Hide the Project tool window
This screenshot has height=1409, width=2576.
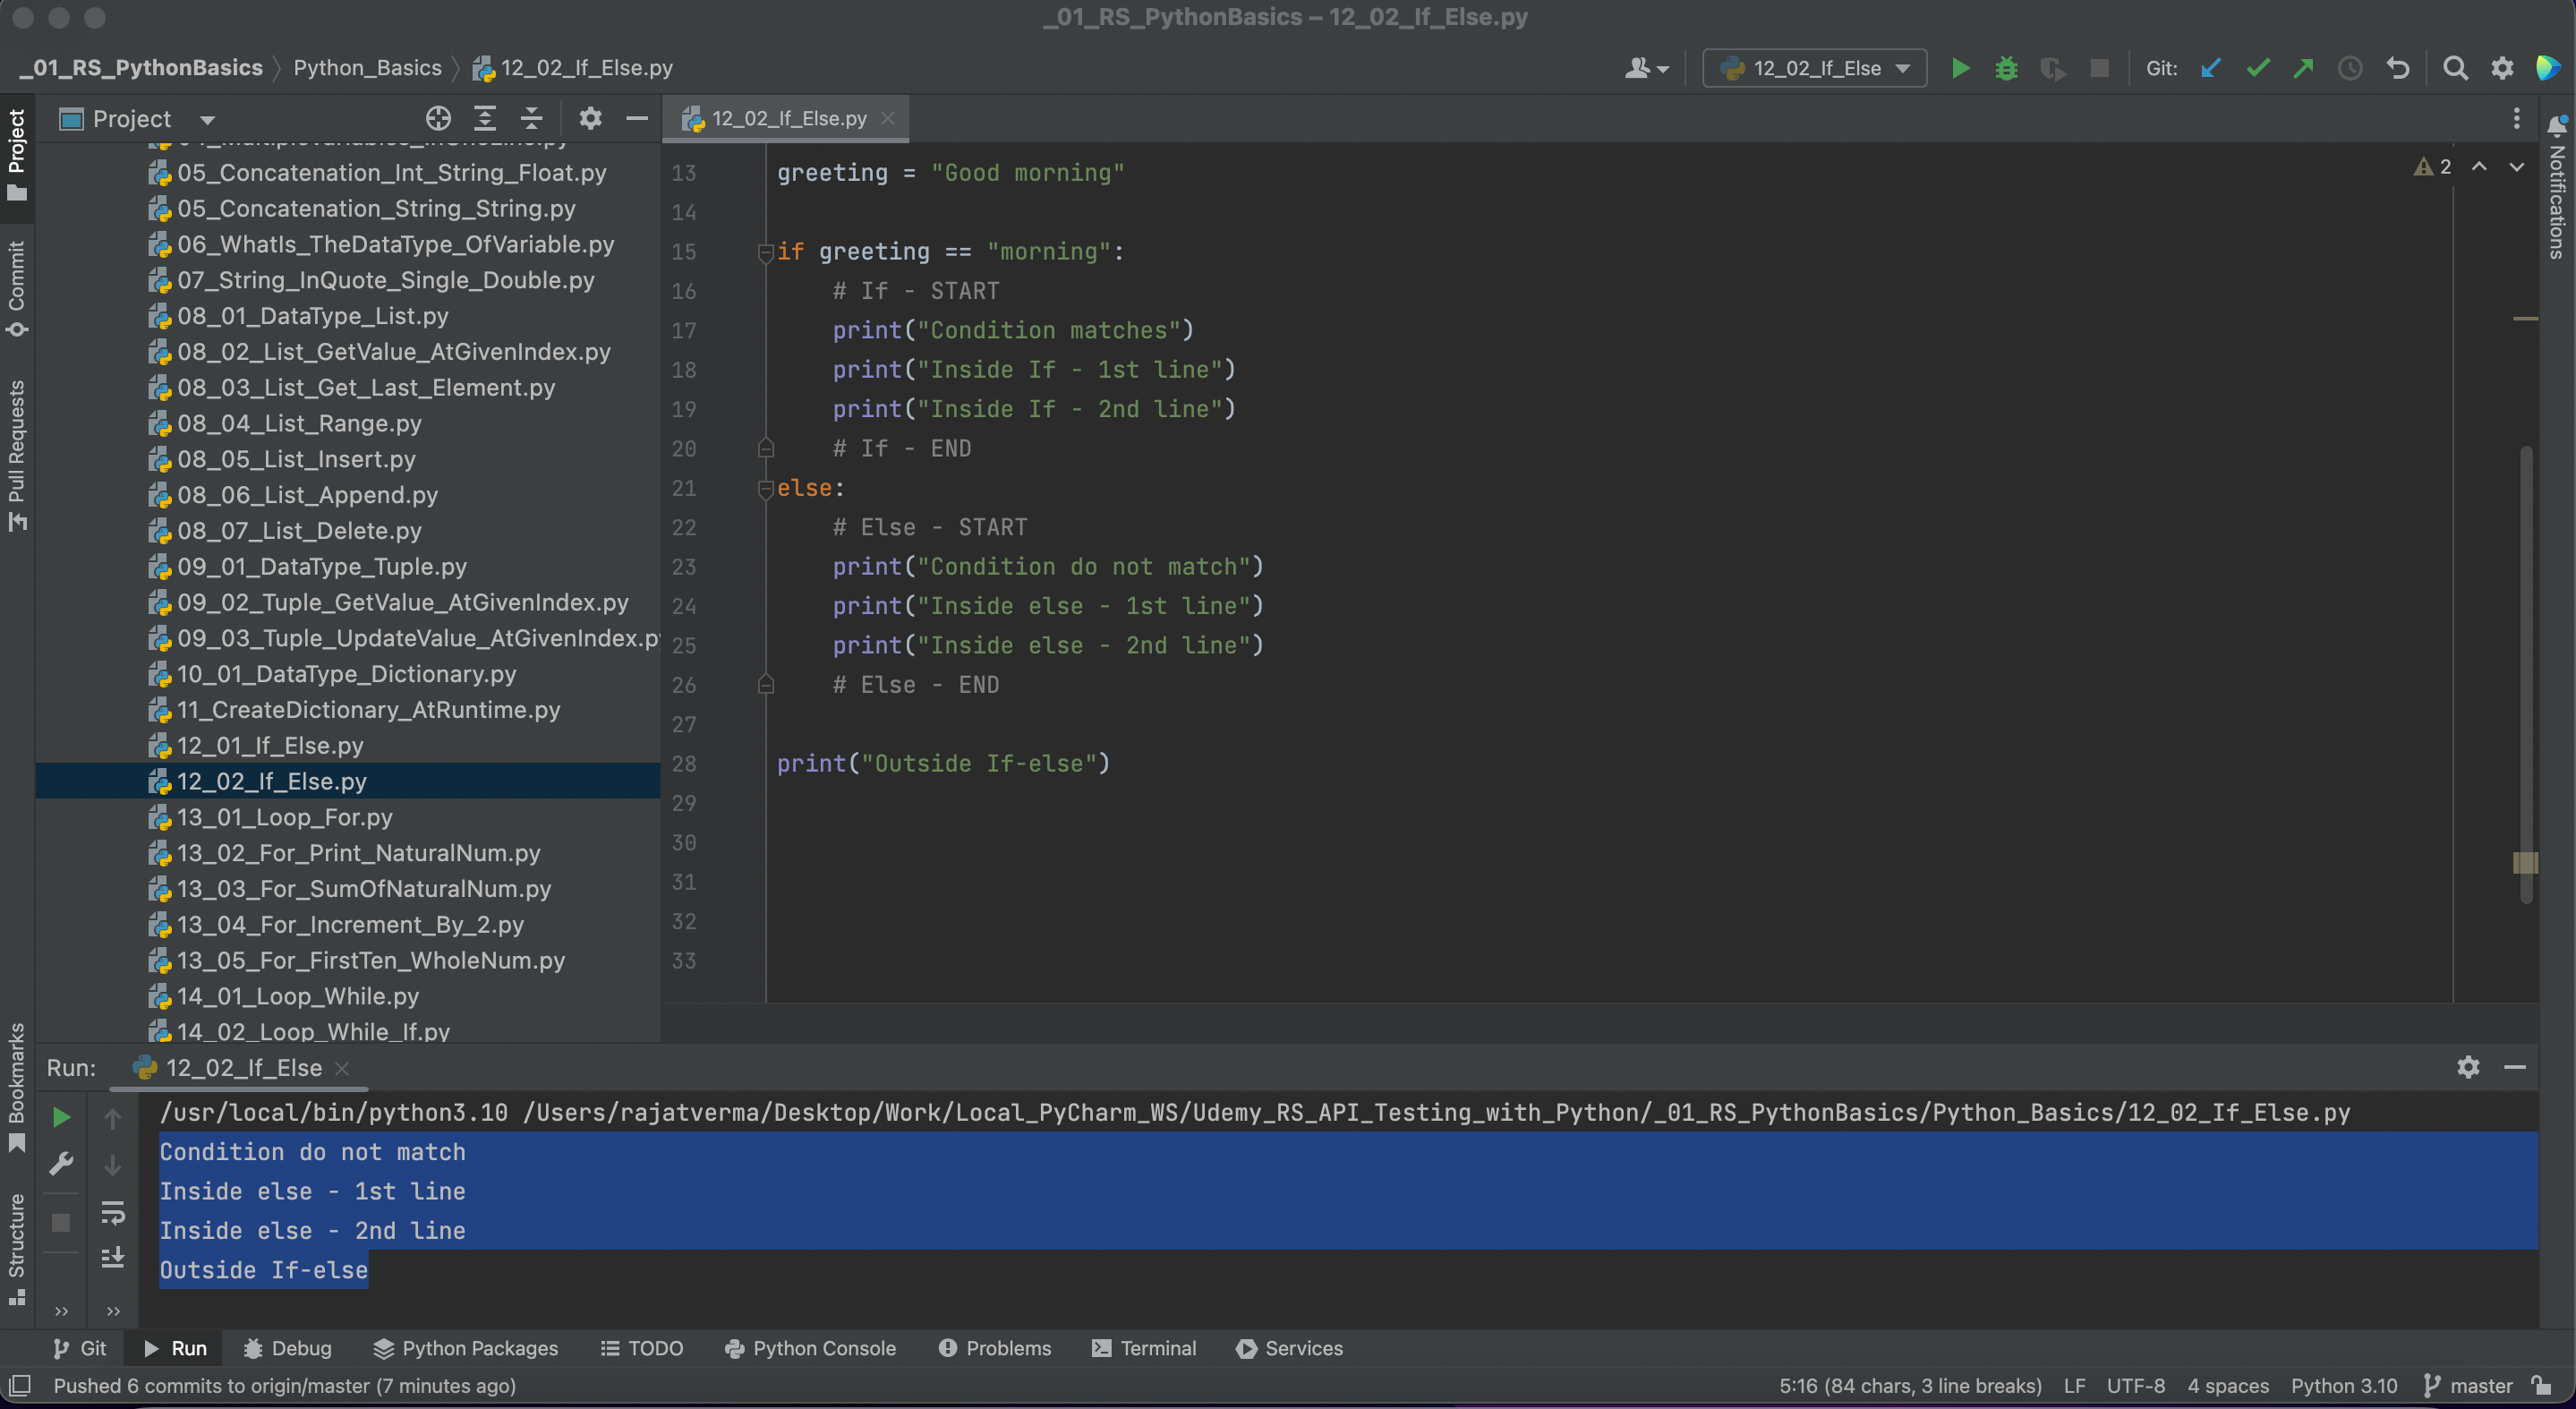point(637,119)
